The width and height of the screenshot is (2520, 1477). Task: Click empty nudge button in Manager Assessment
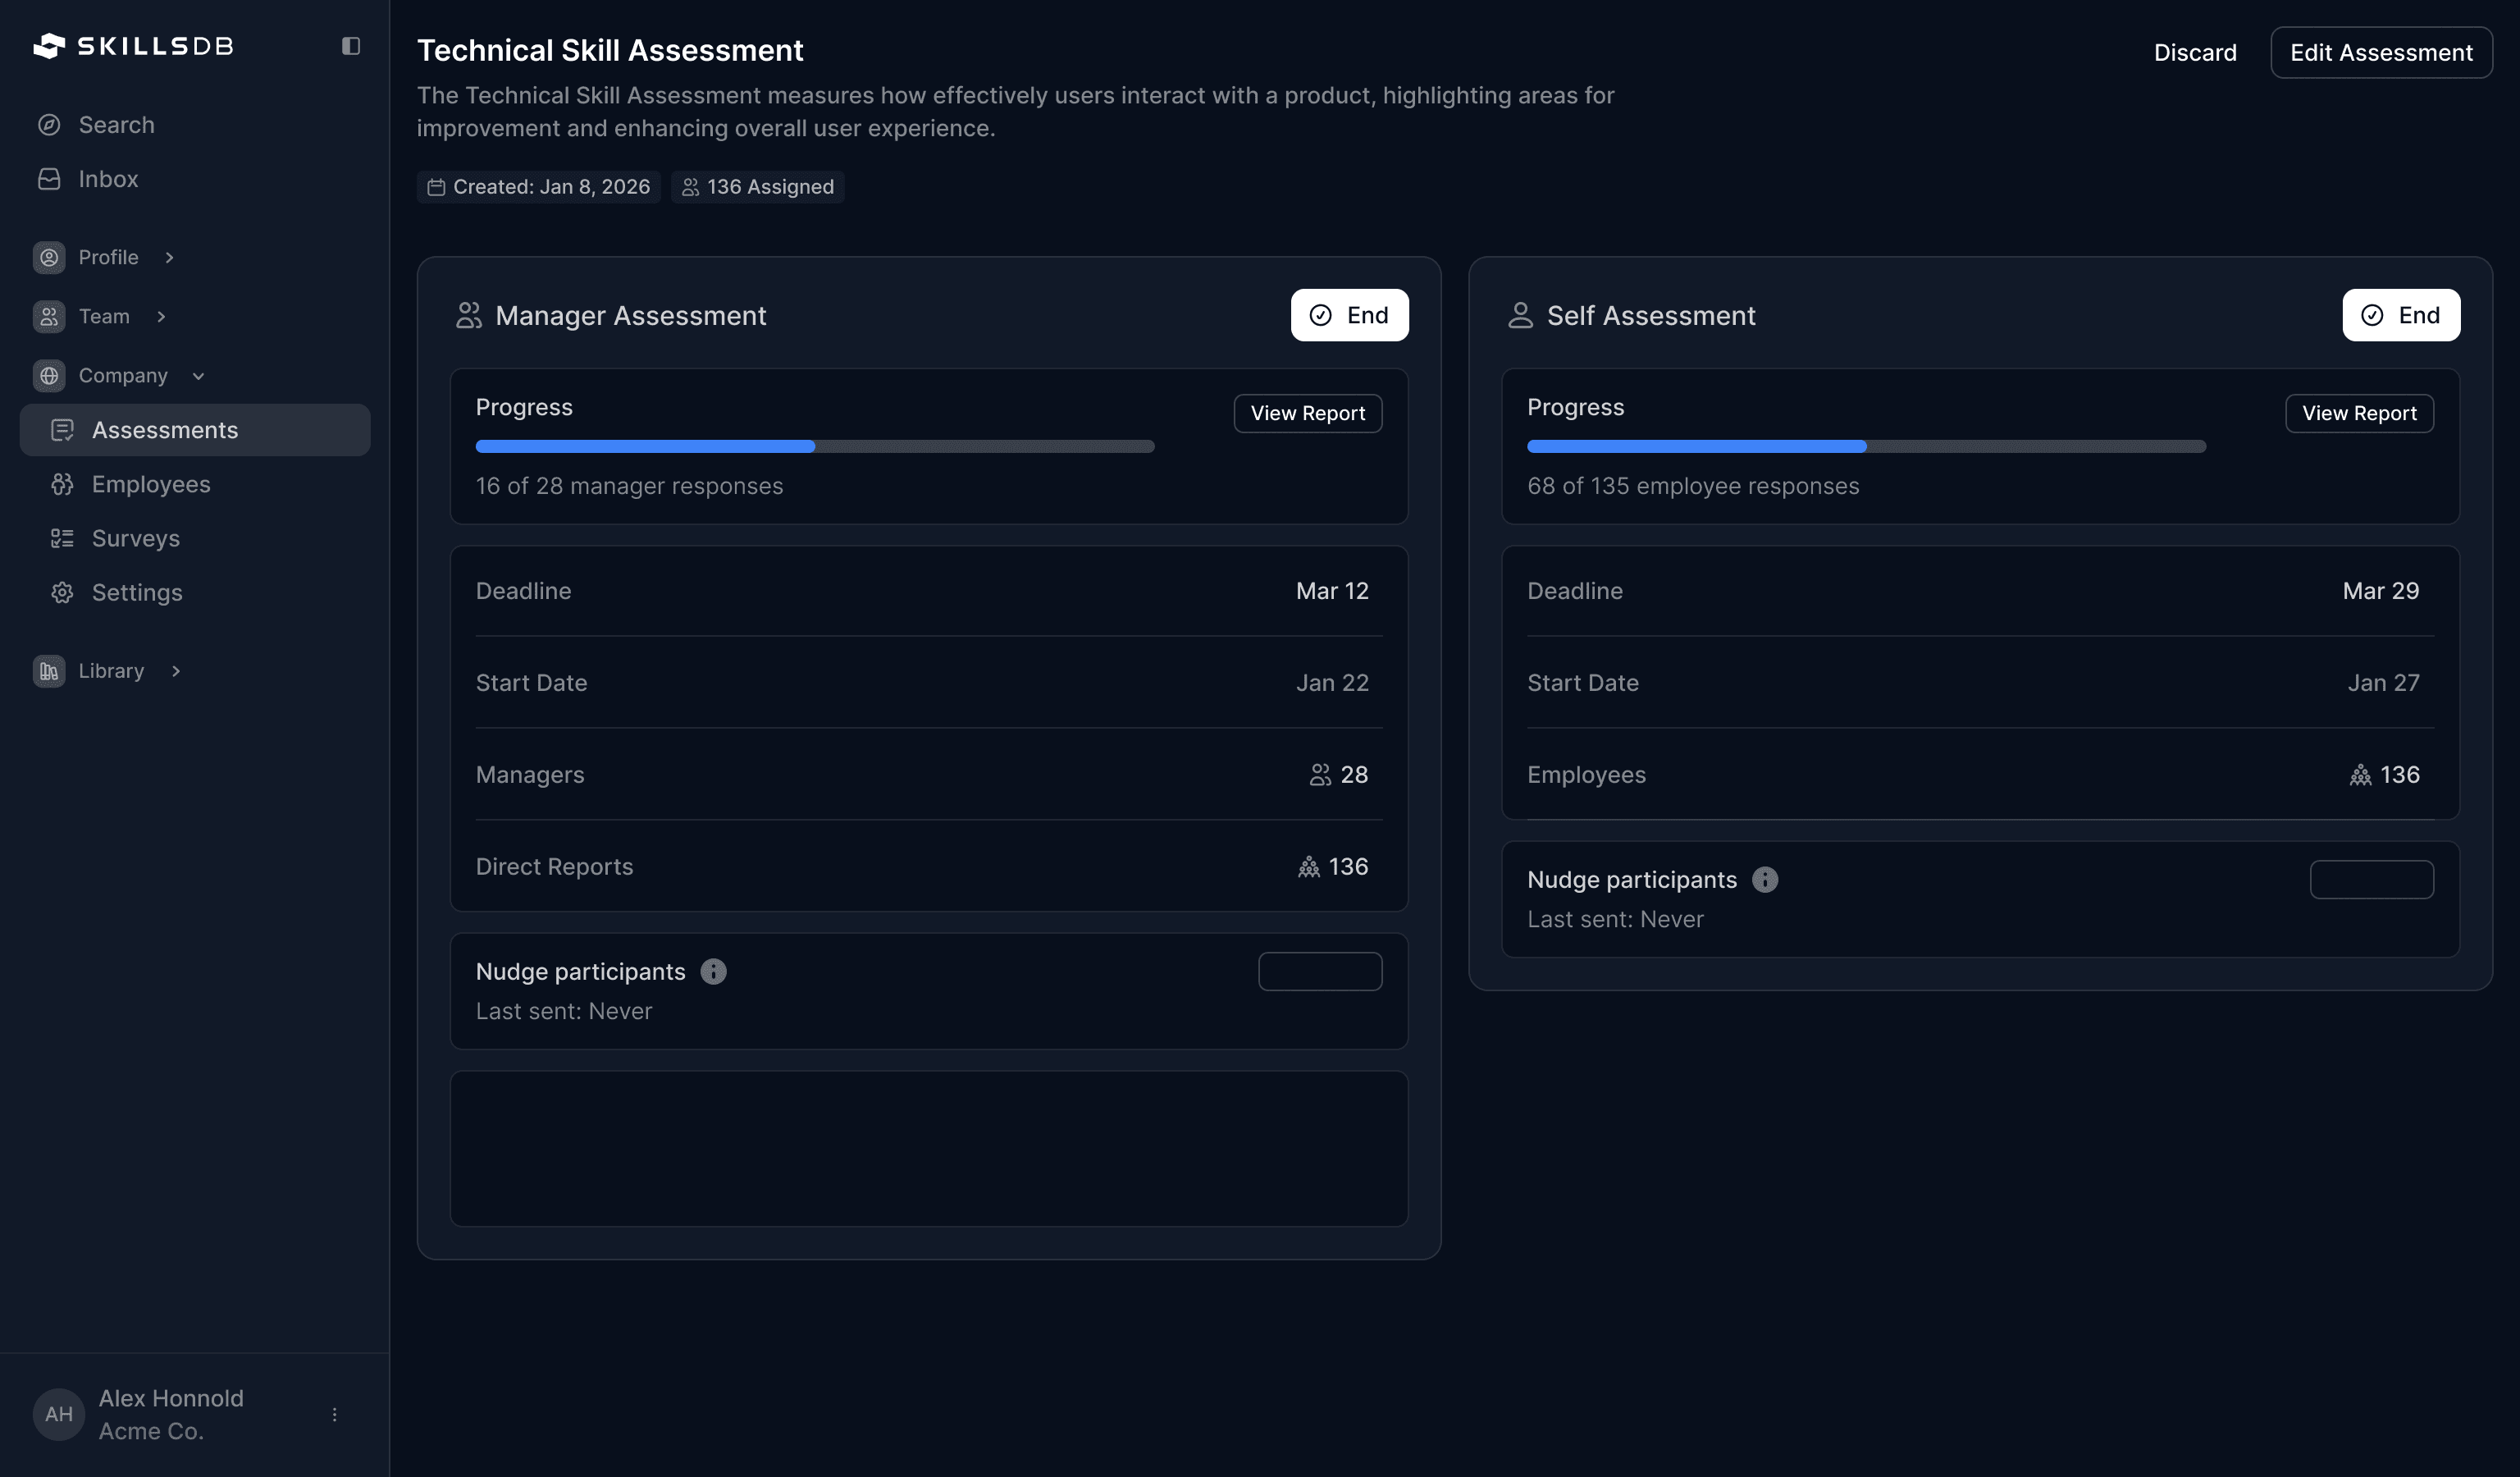(1319, 972)
